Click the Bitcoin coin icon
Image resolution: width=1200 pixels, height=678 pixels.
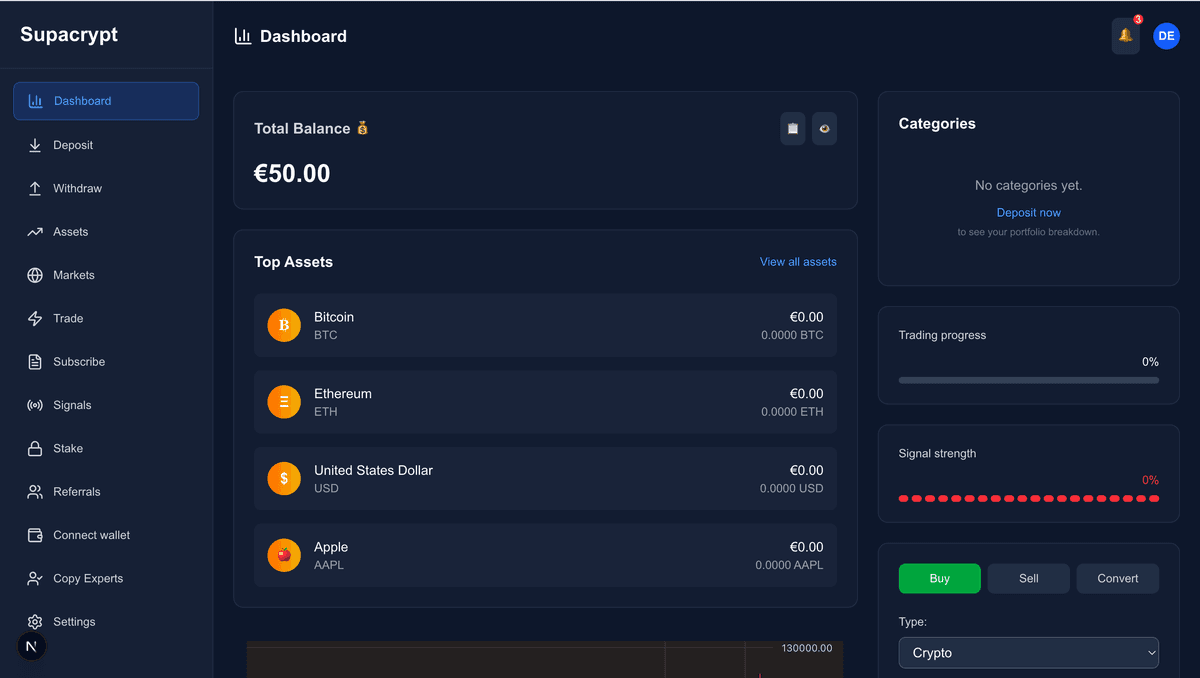click(x=284, y=325)
